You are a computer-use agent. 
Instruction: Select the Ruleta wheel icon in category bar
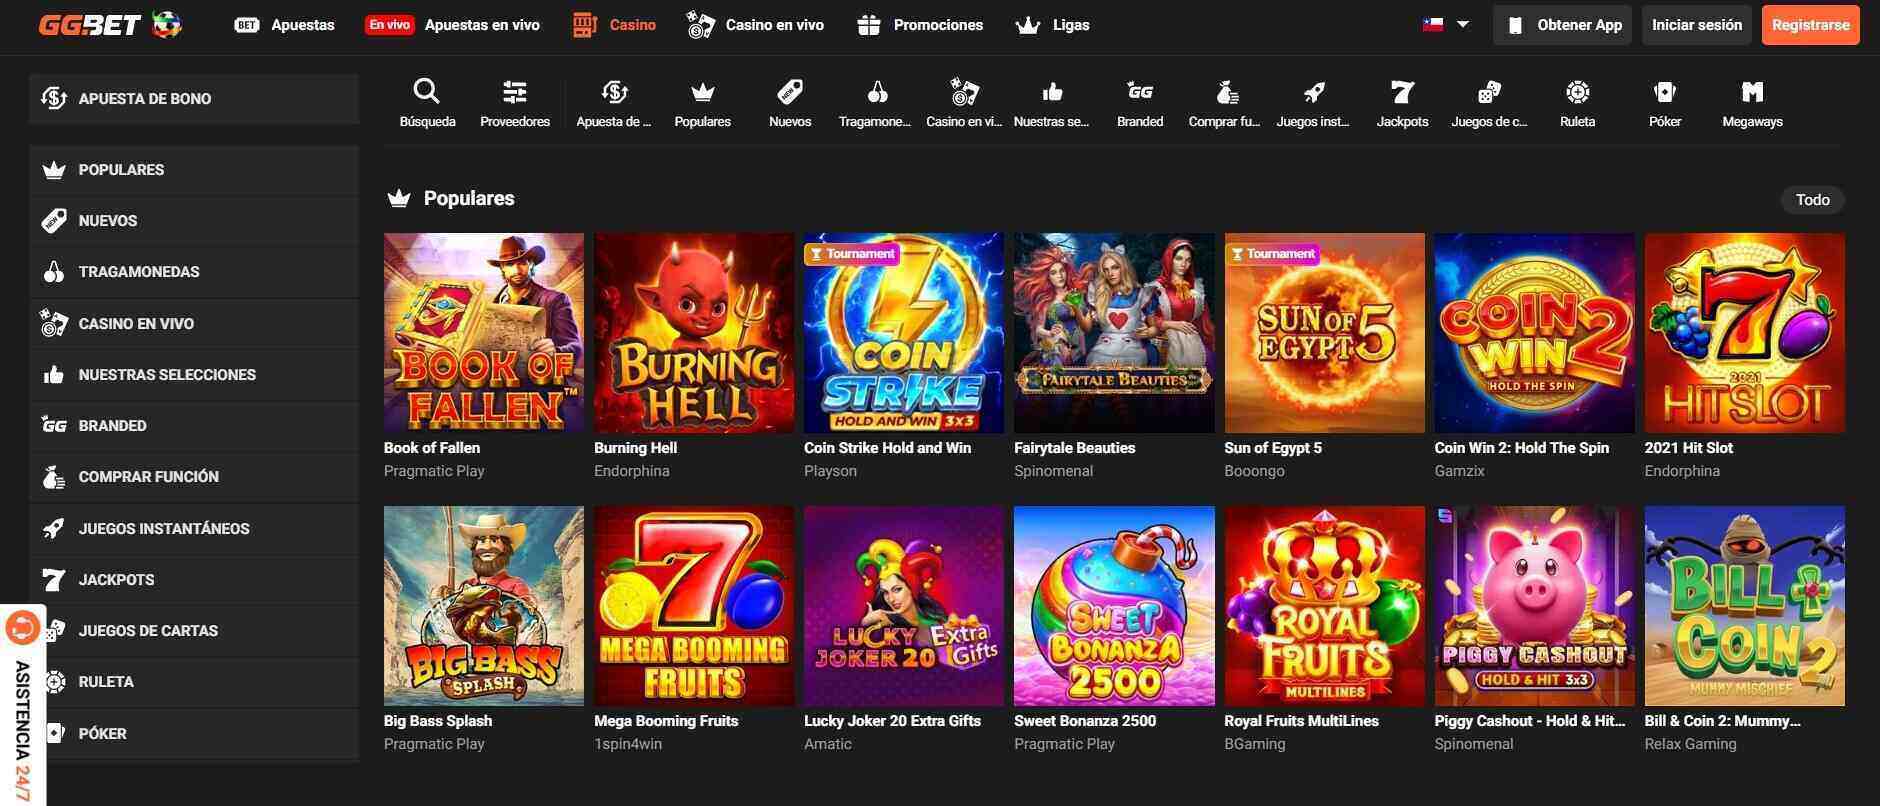point(1577,92)
